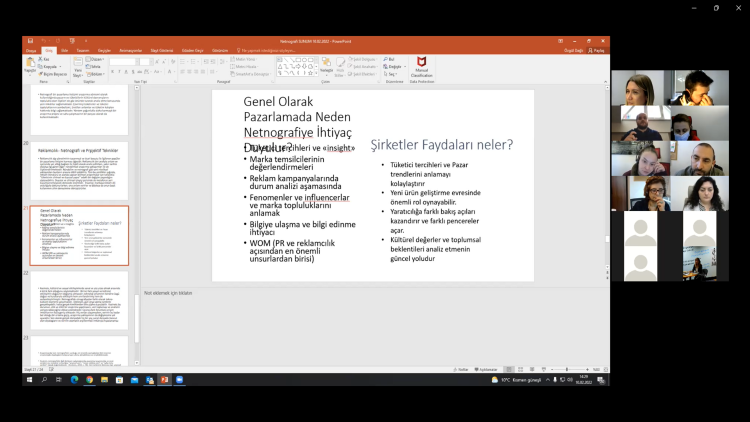Adjust the zoom slider in status bar

coord(568,369)
